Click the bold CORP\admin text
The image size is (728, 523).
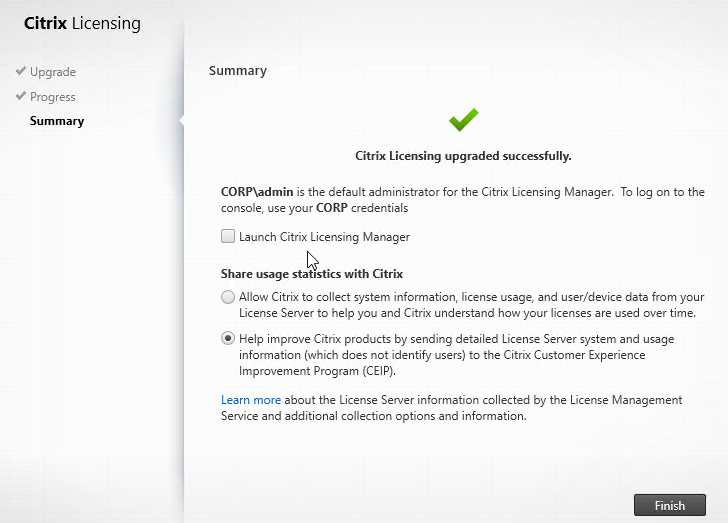click(x=256, y=192)
